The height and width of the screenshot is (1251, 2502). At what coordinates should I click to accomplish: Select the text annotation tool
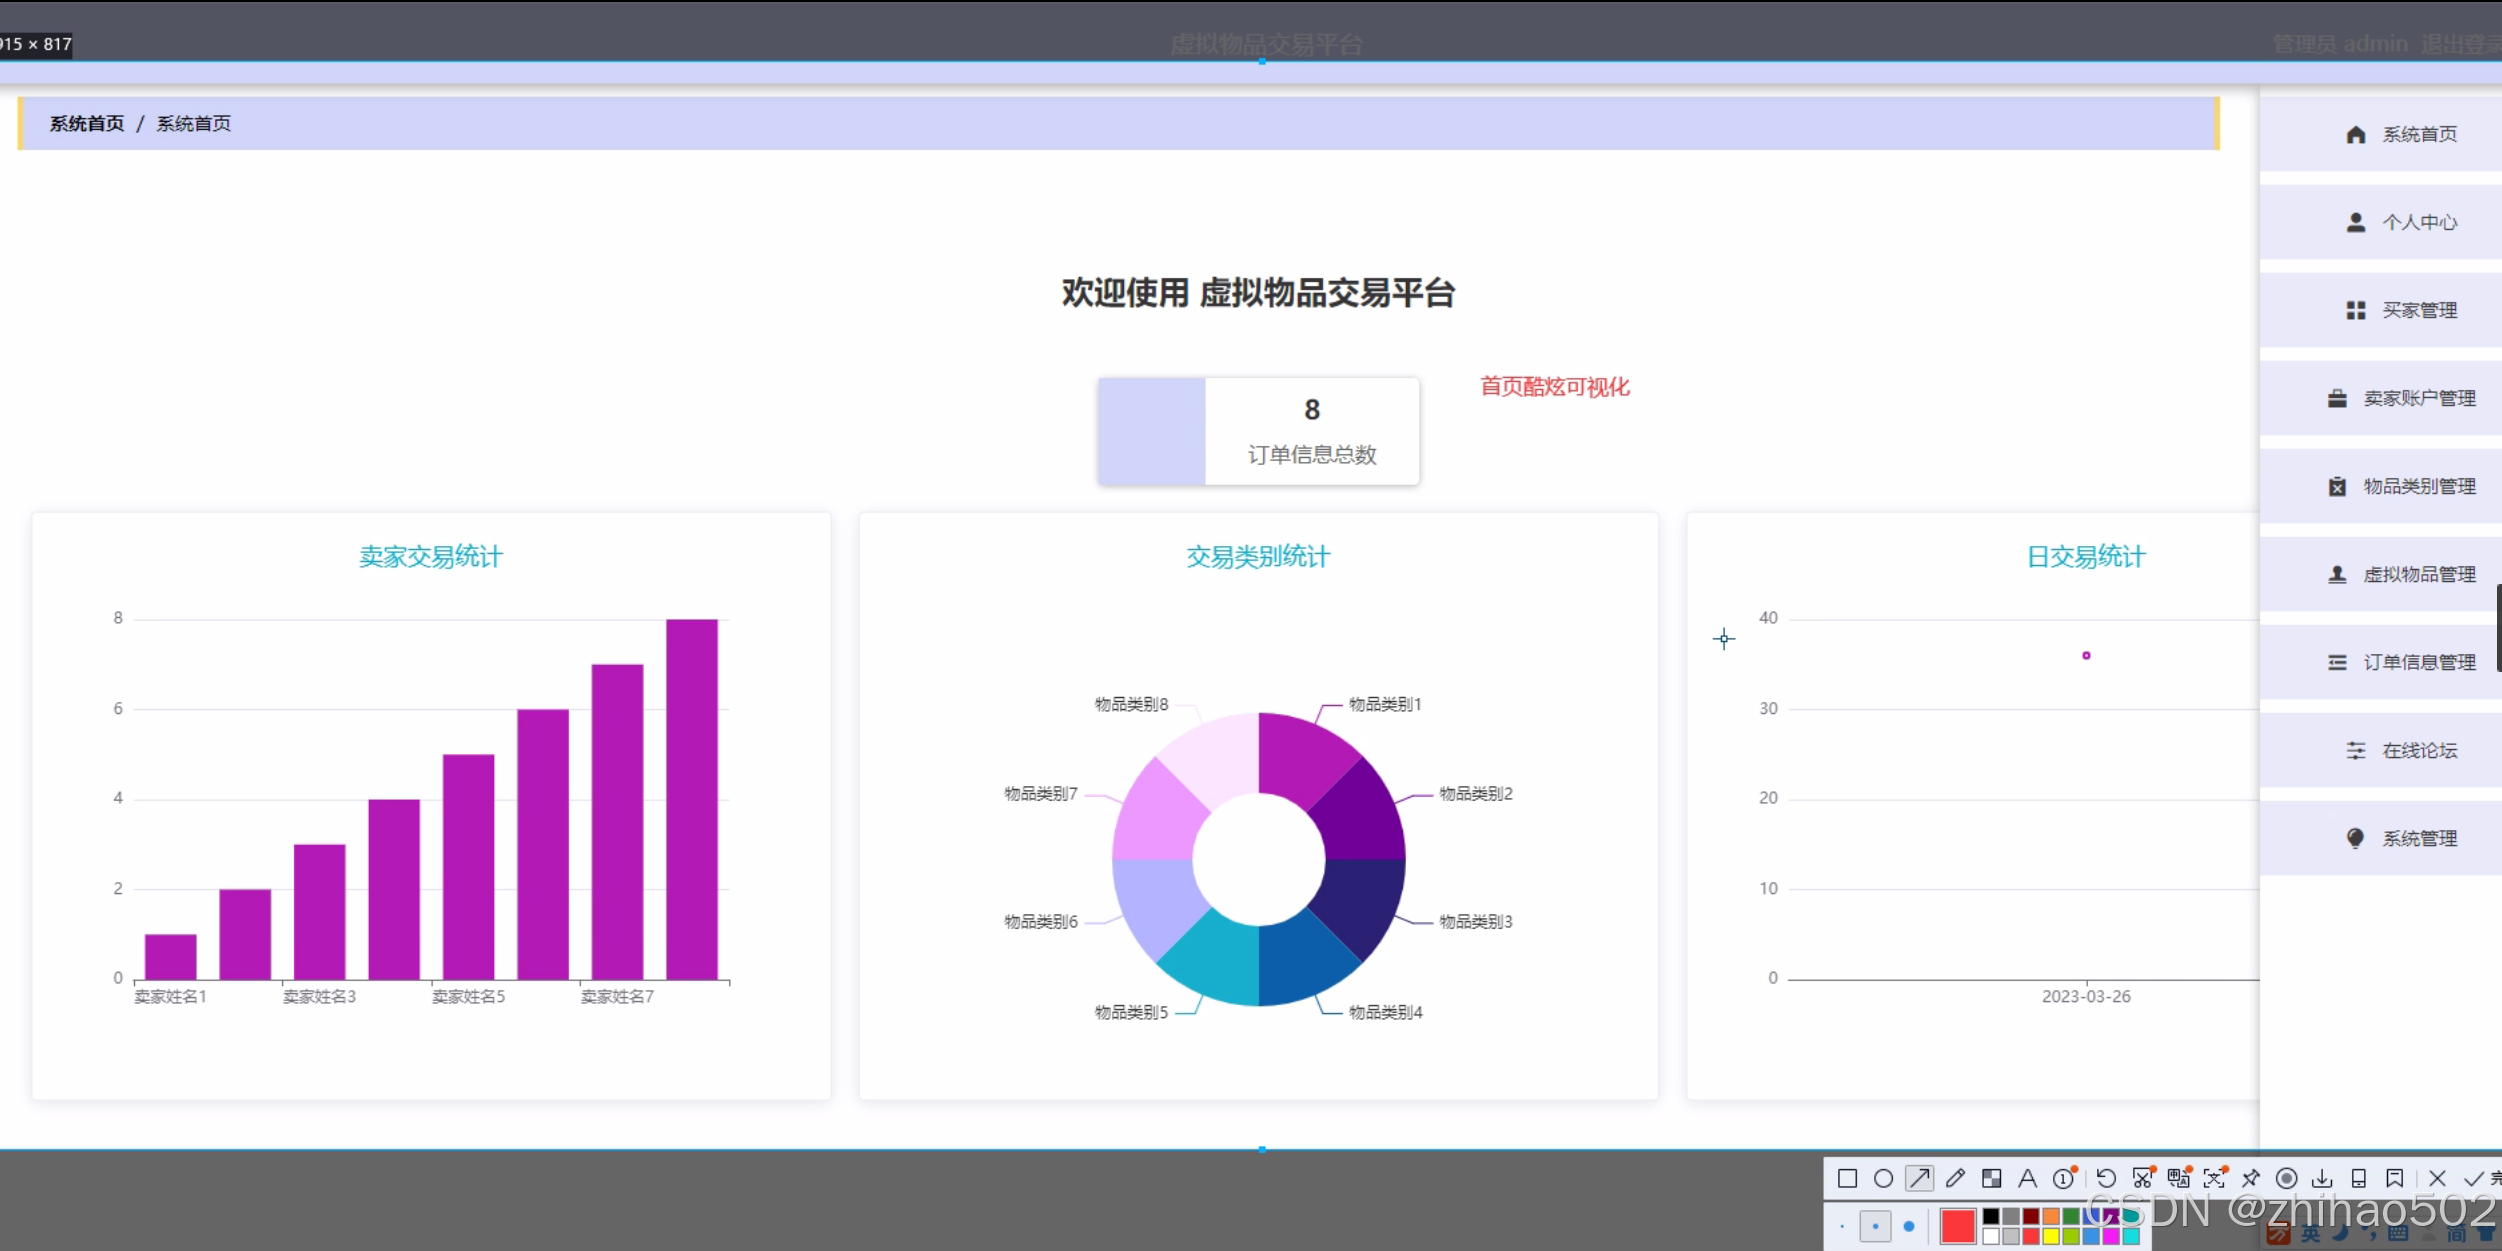point(2027,1179)
